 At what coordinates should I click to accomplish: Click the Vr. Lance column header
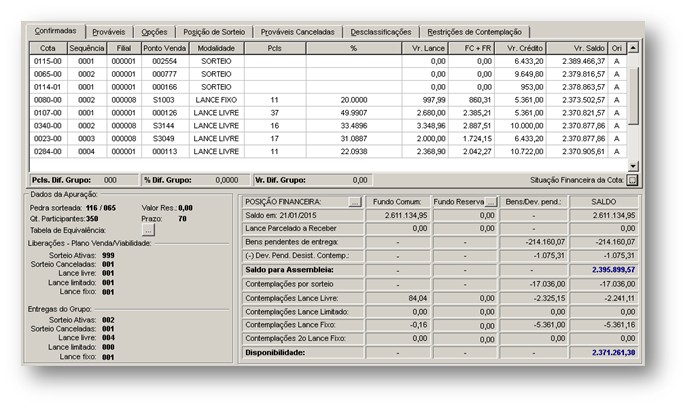pyautogui.click(x=425, y=48)
